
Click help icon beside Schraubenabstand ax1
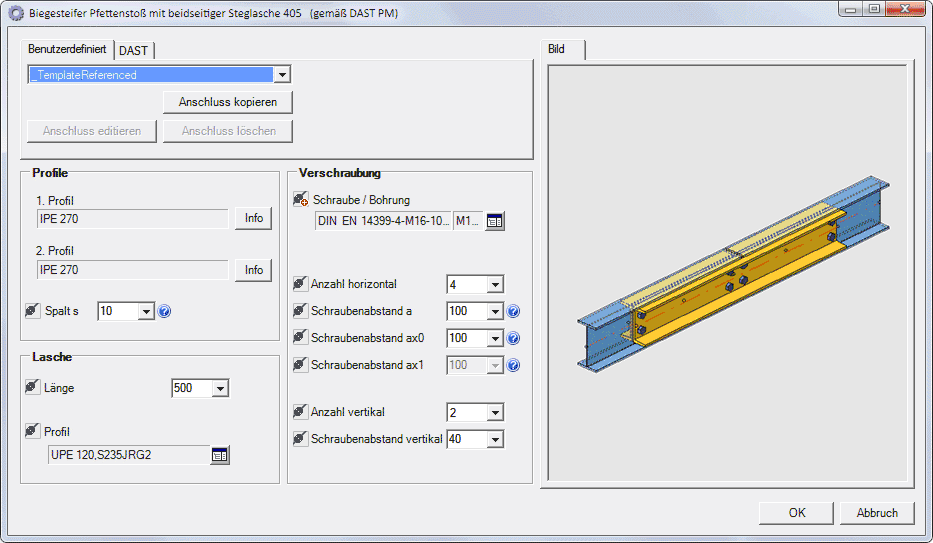point(513,365)
